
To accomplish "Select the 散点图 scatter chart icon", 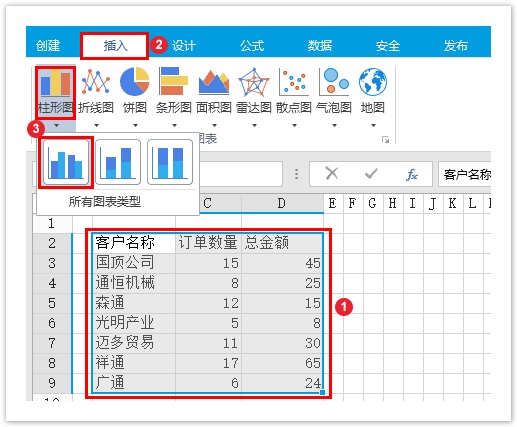I will [x=294, y=82].
